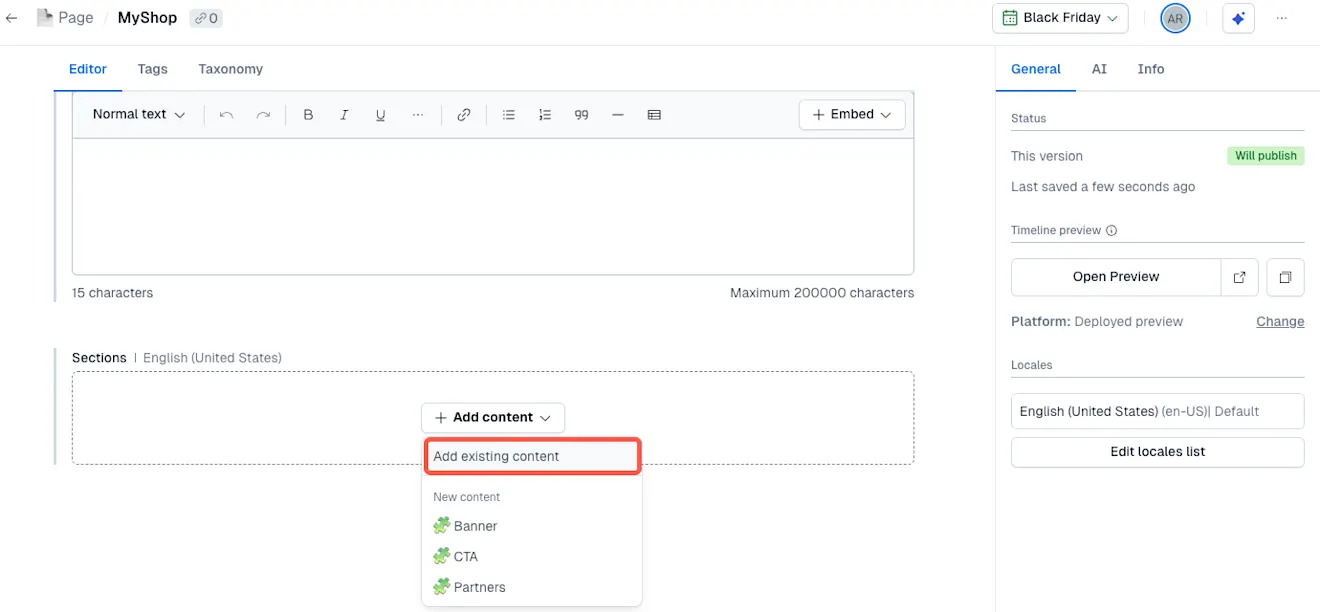Insert a table
The image size is (1320, 612).
coord(654,115)
